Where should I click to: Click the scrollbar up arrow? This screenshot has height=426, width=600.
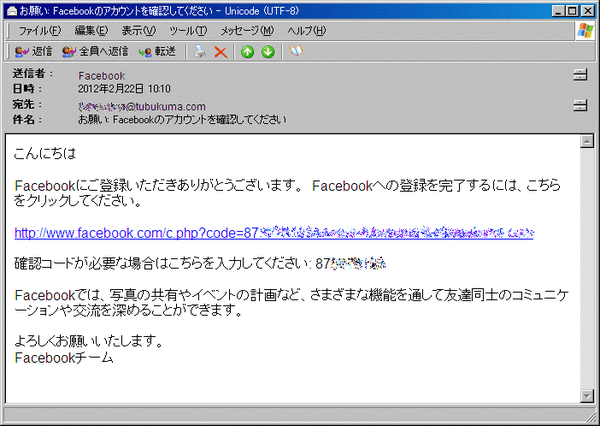point(587,141)
